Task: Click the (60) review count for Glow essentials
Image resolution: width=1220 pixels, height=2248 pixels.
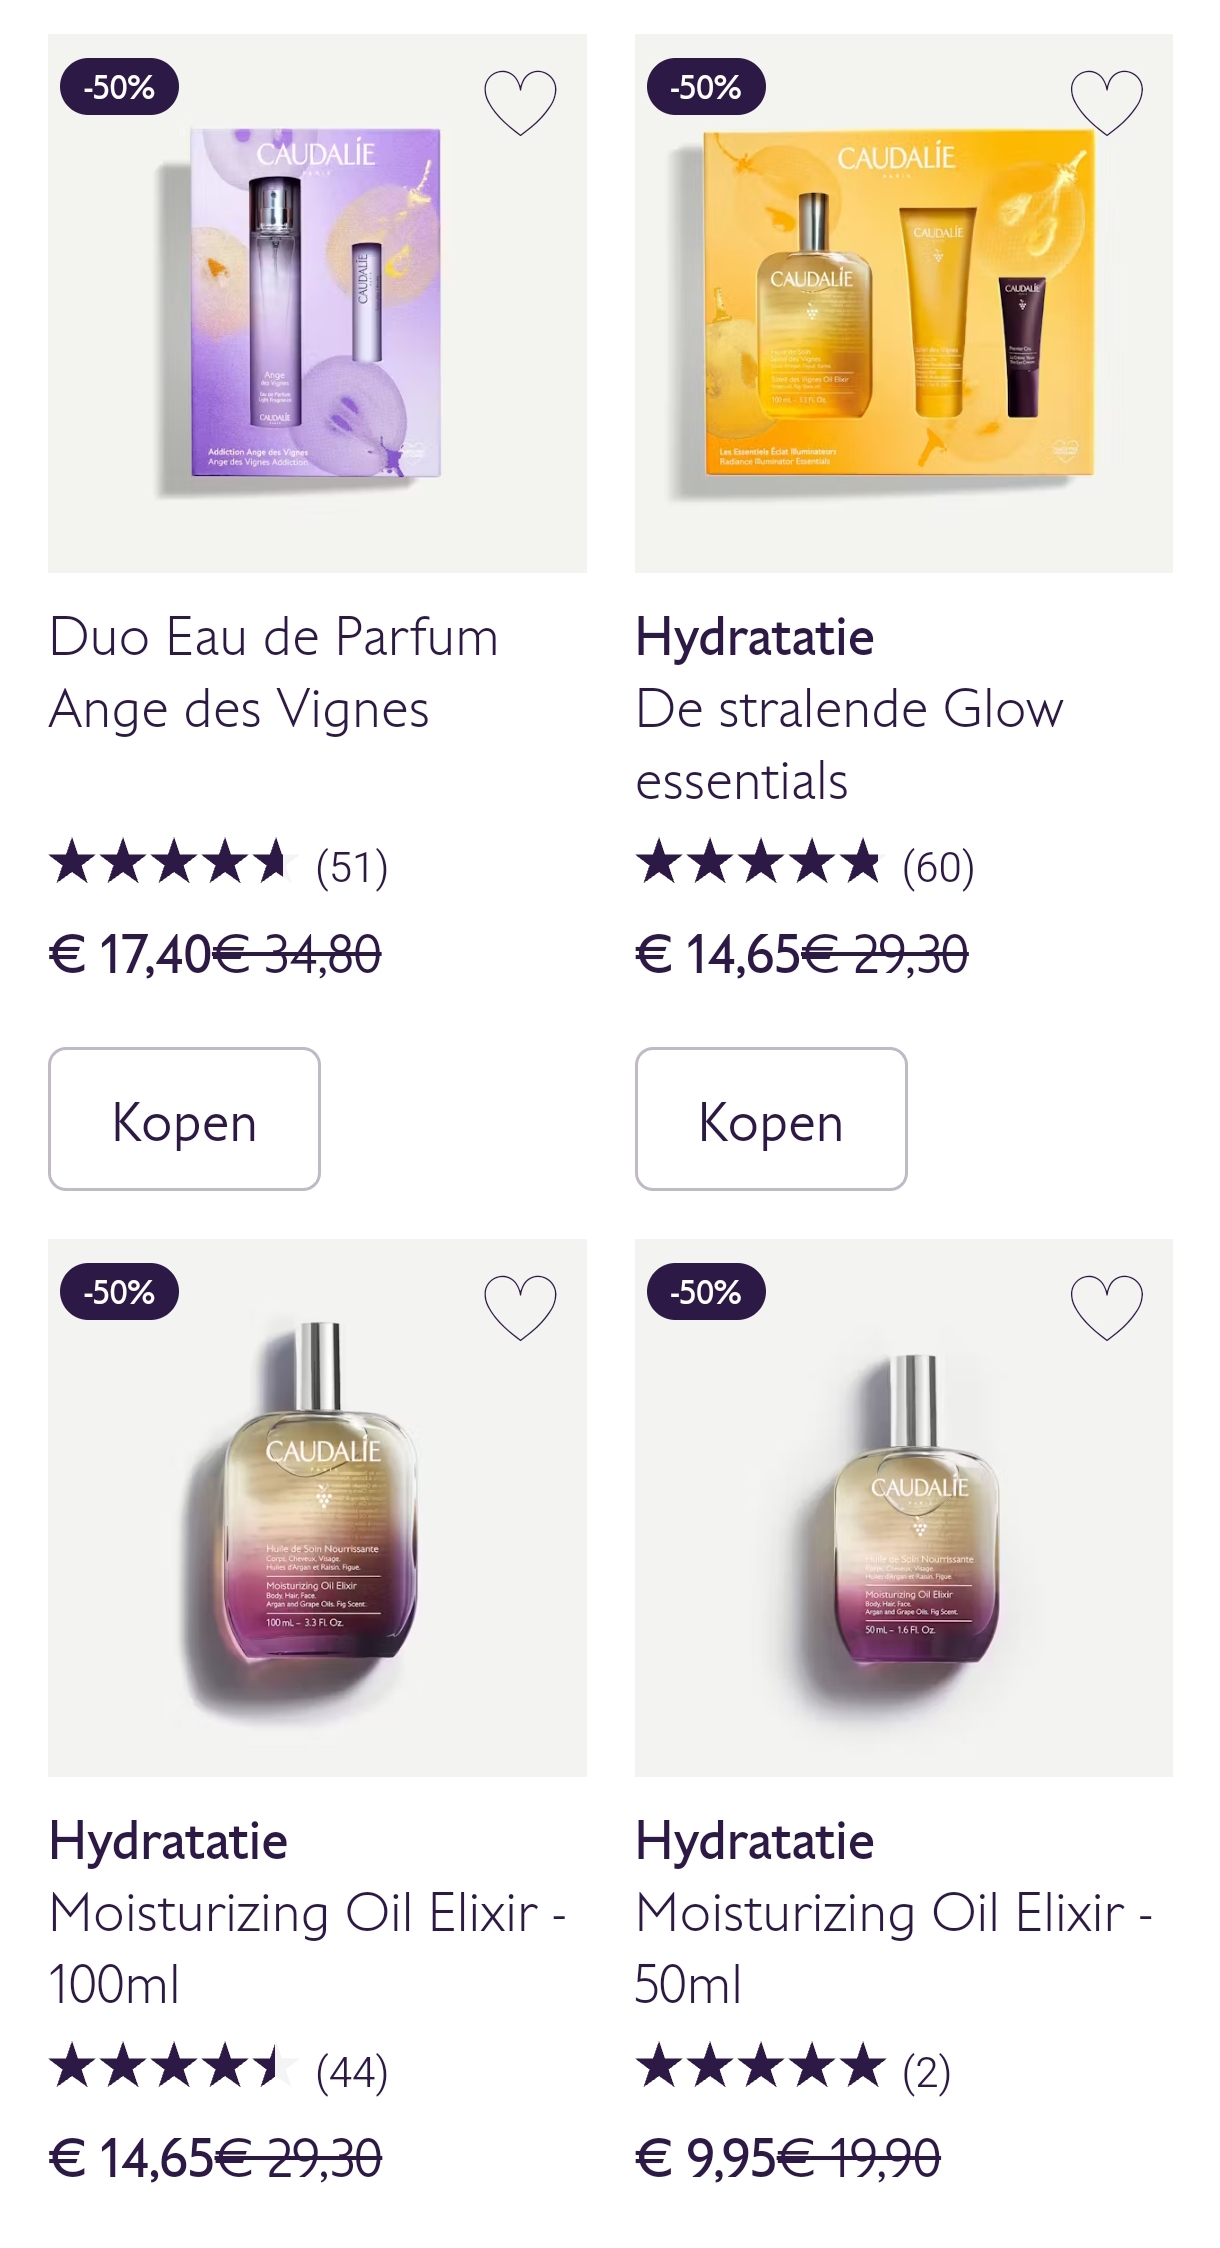Action: pos(938,867)
